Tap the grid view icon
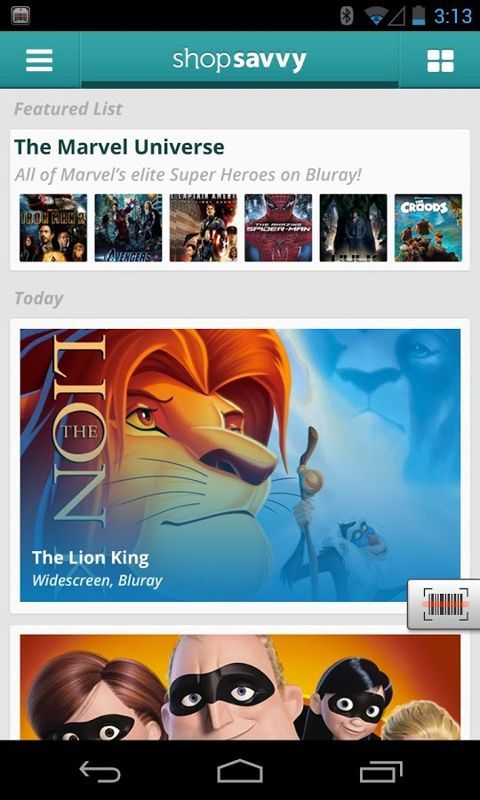This screenshot has width=480, height=800. pos(440,61)
